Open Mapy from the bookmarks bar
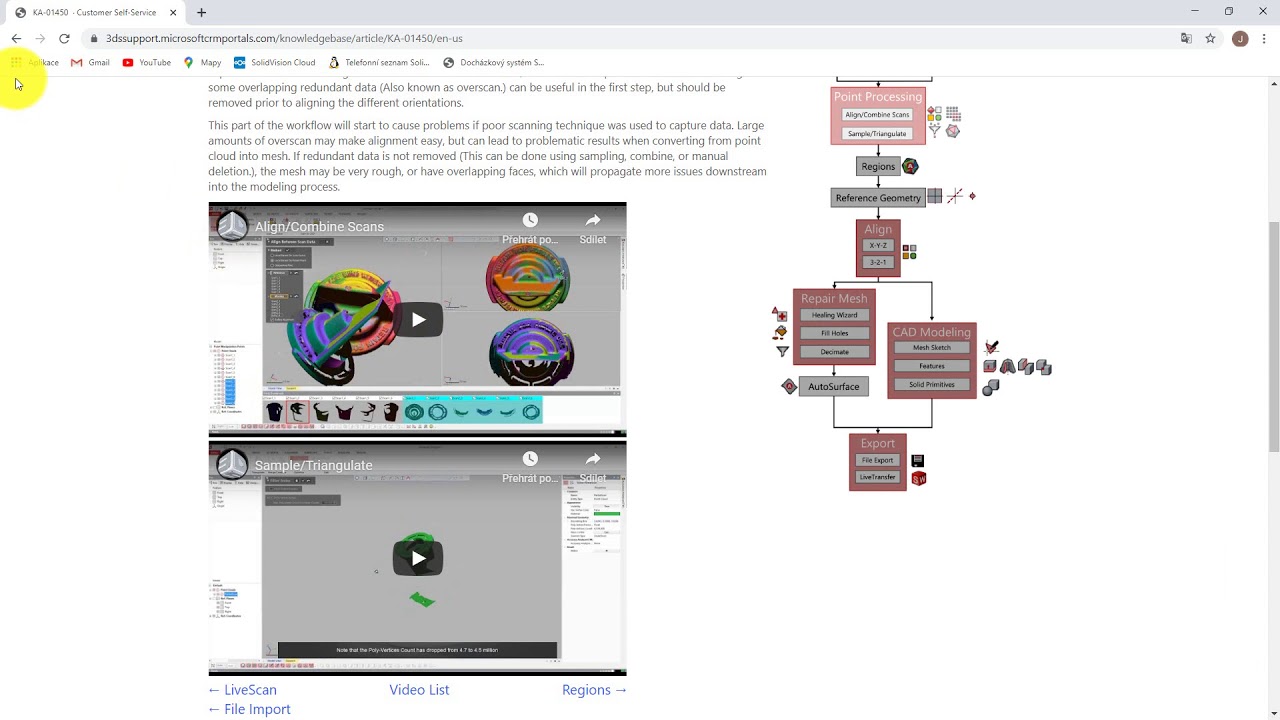The height and width of the screenshot is (720, 1280). click(x=204, y=62)
